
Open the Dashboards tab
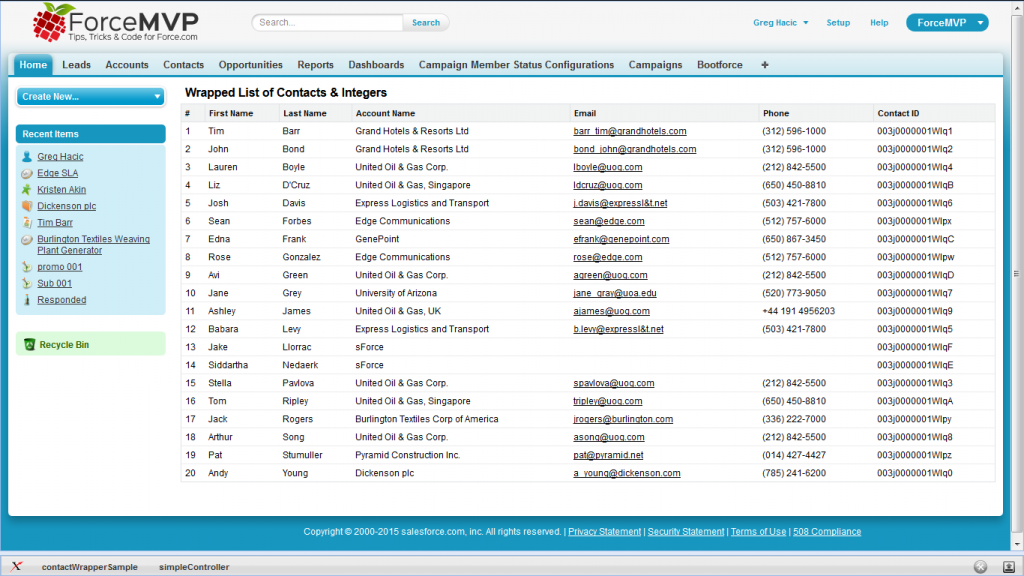click(x=376, y=65)
